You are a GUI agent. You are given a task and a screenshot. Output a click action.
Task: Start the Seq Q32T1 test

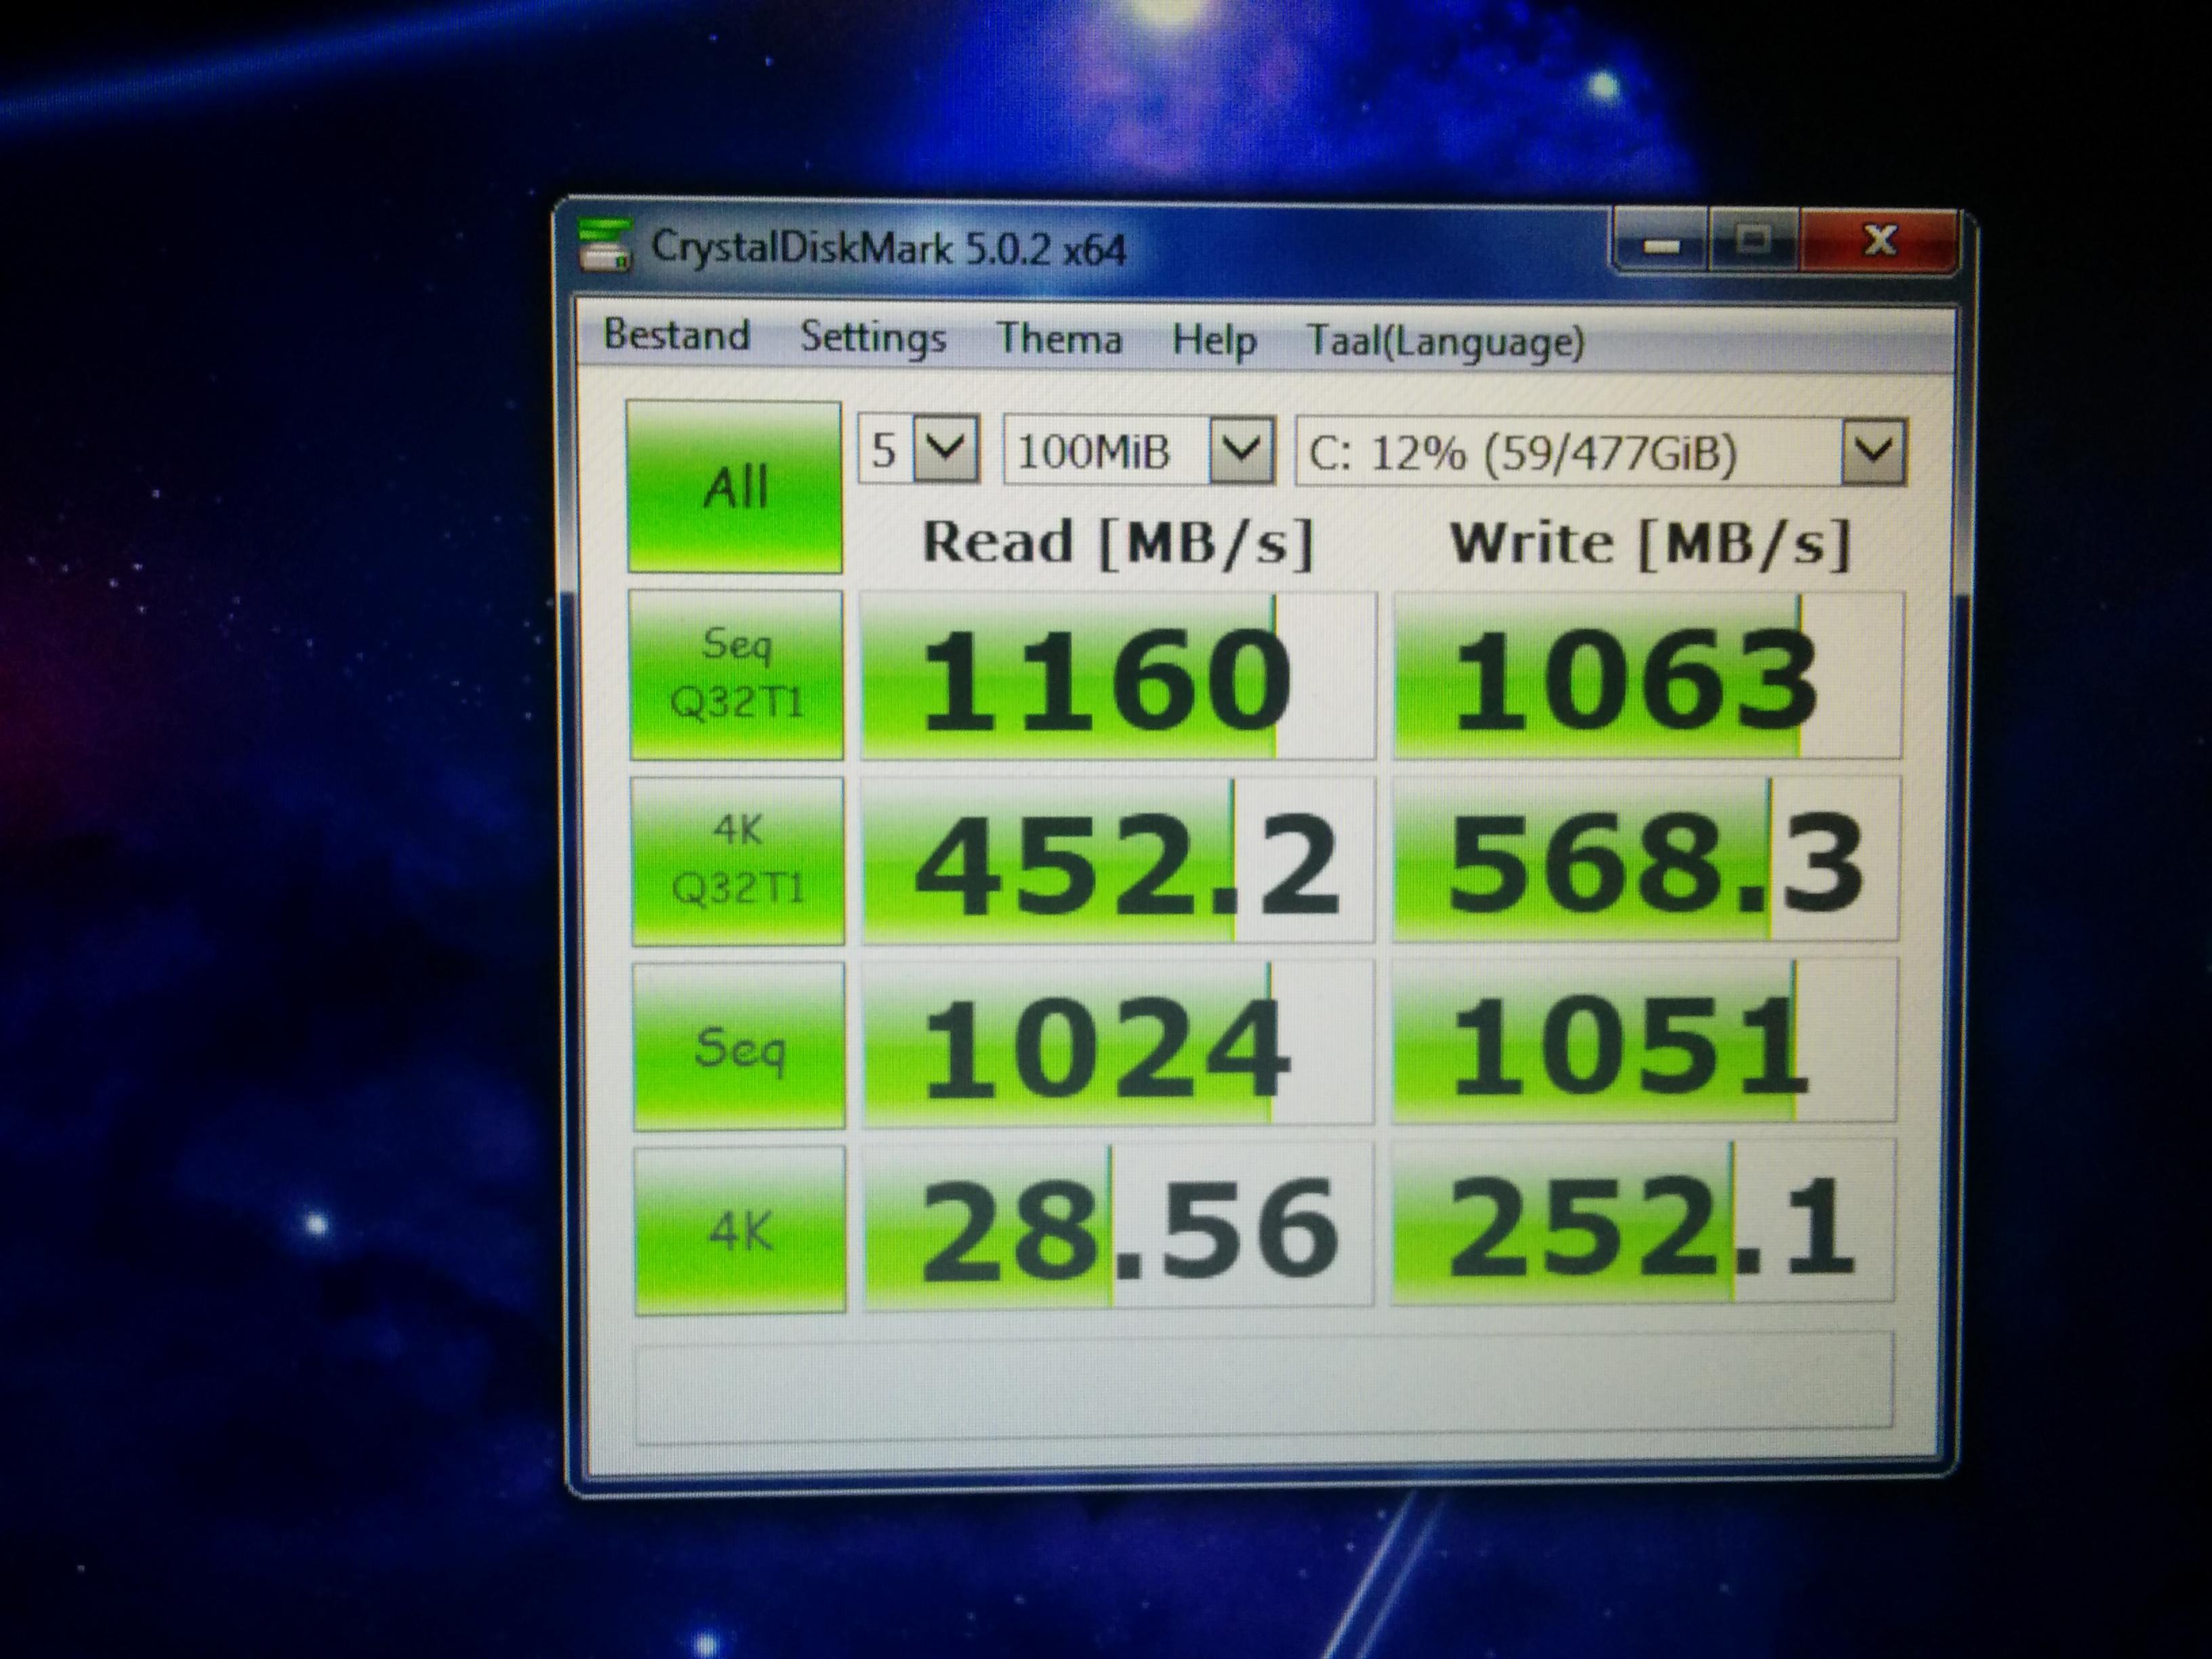pyautogui.click(x=736, y=675)
